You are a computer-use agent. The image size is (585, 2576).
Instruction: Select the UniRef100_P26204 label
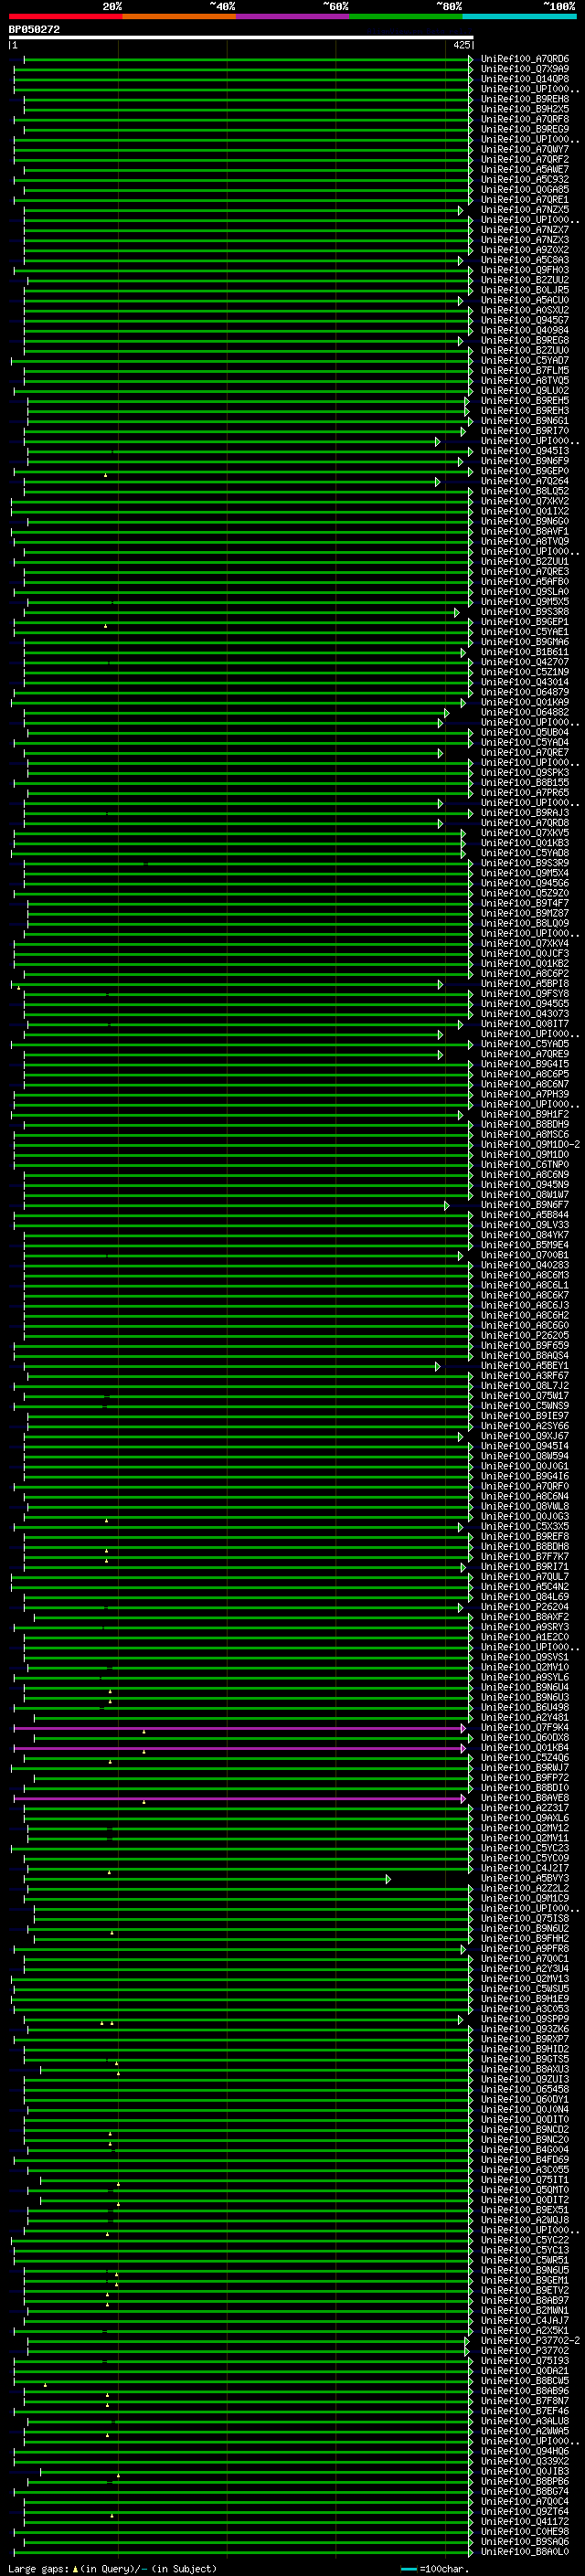pyautogui.click(x=525, y=1607)
